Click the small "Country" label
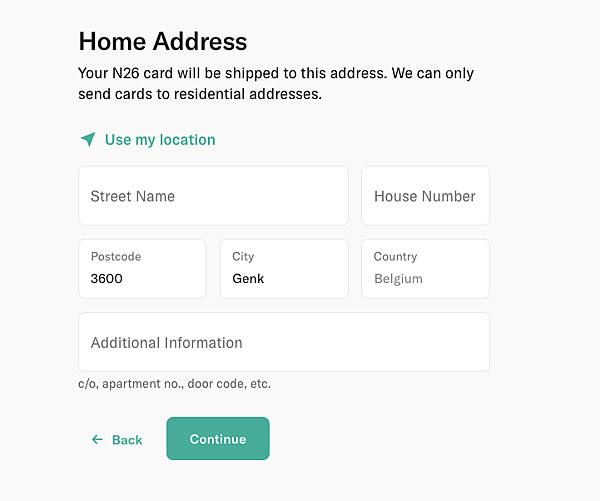 click(x=395, y=256)
